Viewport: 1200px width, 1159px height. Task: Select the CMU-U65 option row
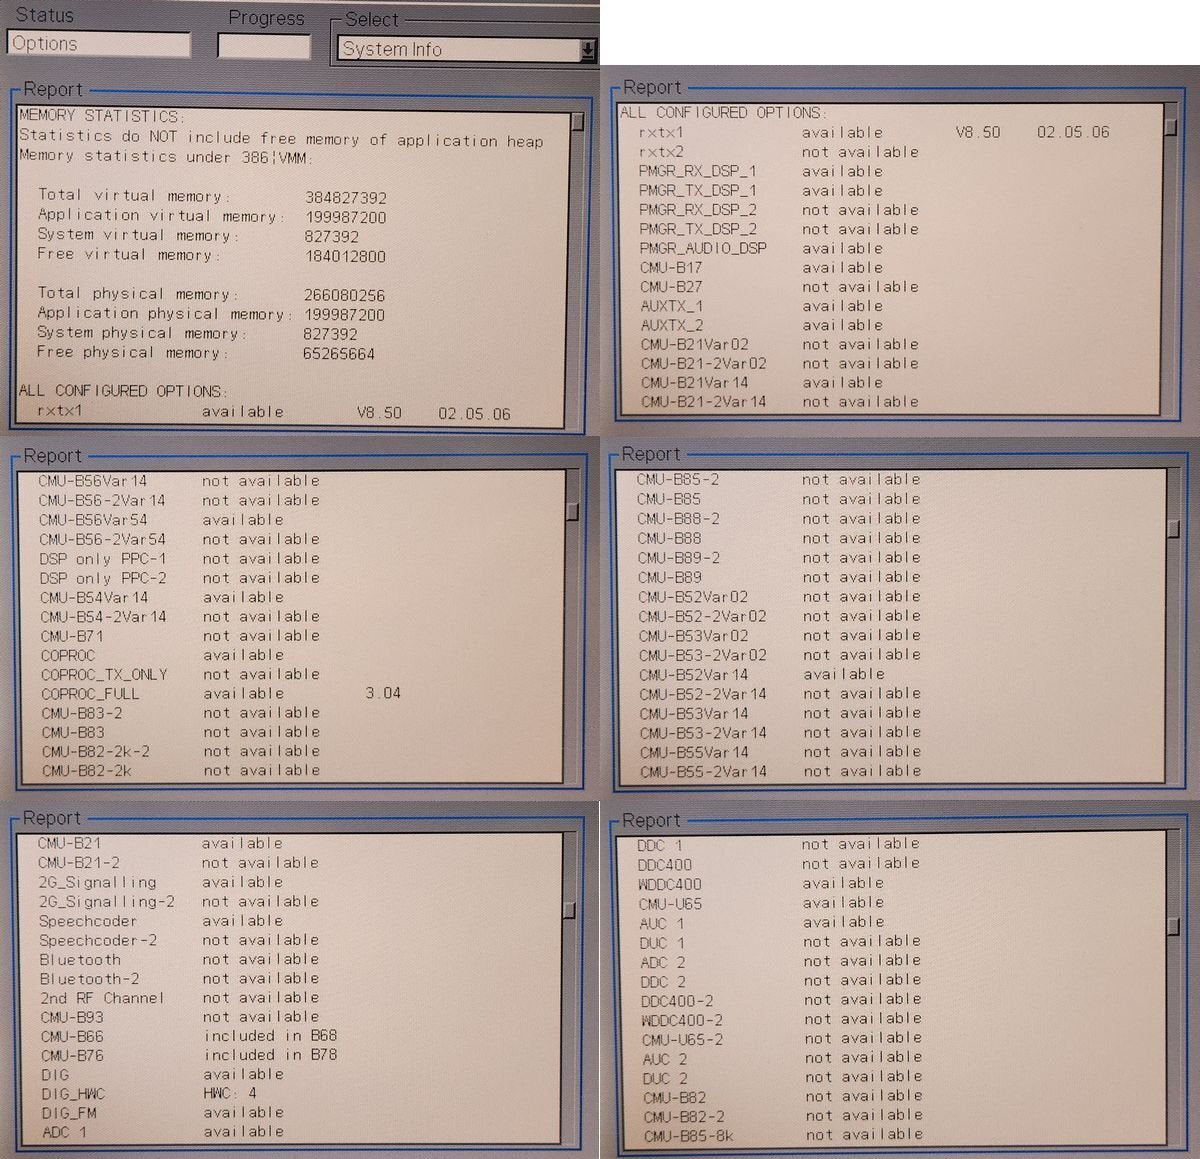click(x=760, y=903)
